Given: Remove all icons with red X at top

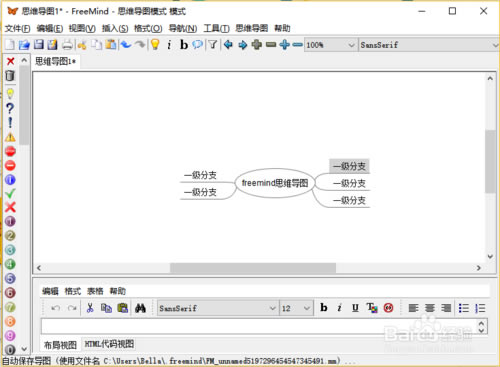Looking at the screenshot, I should pos(10,61).
